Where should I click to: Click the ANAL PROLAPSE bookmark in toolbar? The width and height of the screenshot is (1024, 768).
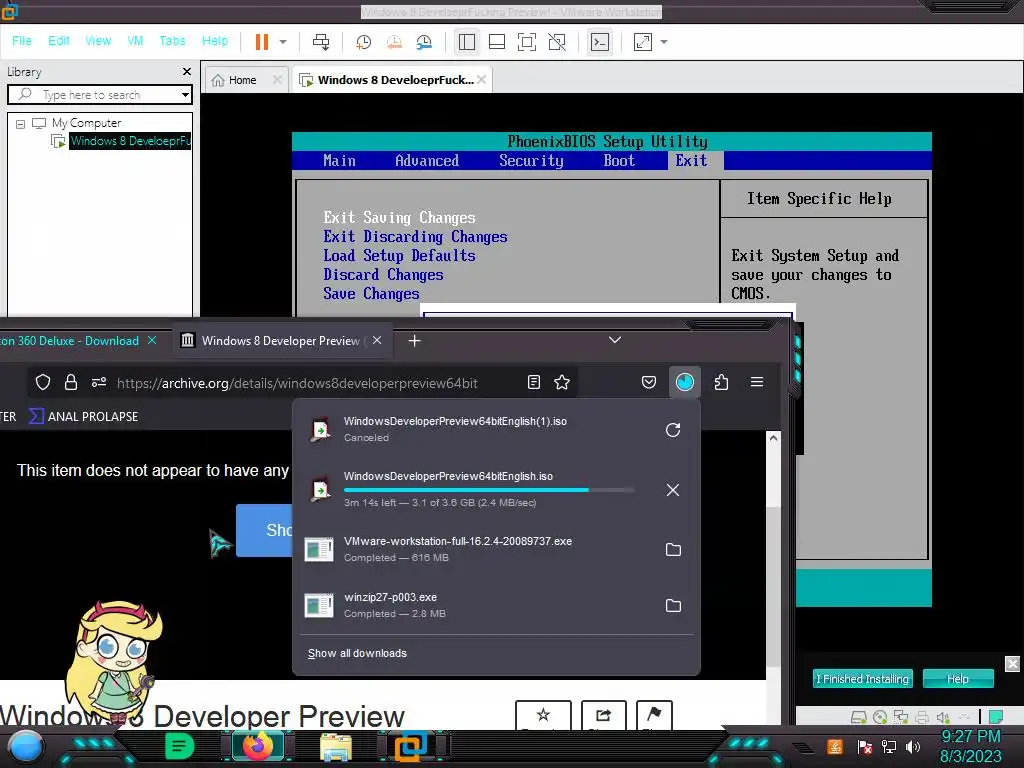(84, 416)
